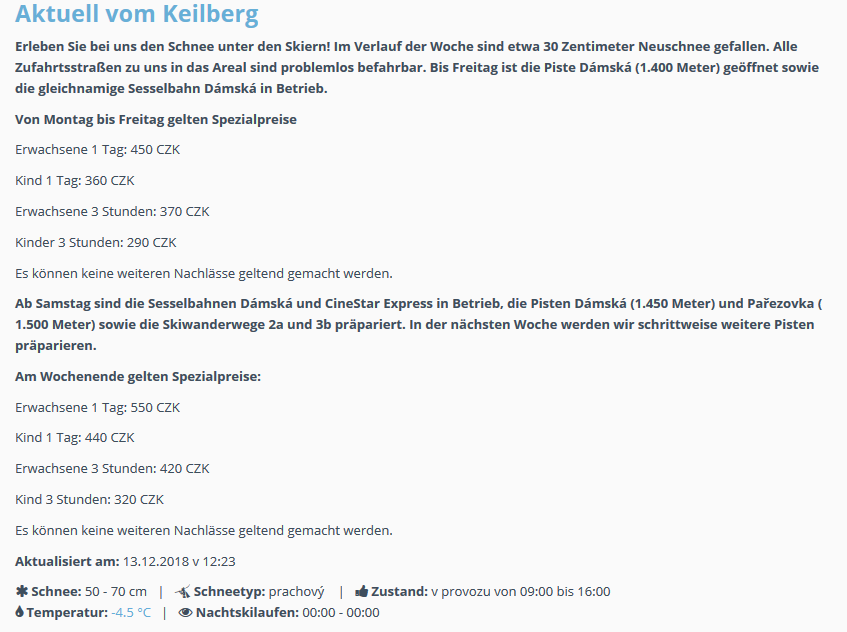Click the 'Zustand:' label
This screenshot has height=632, width=847.
point(400,591)
